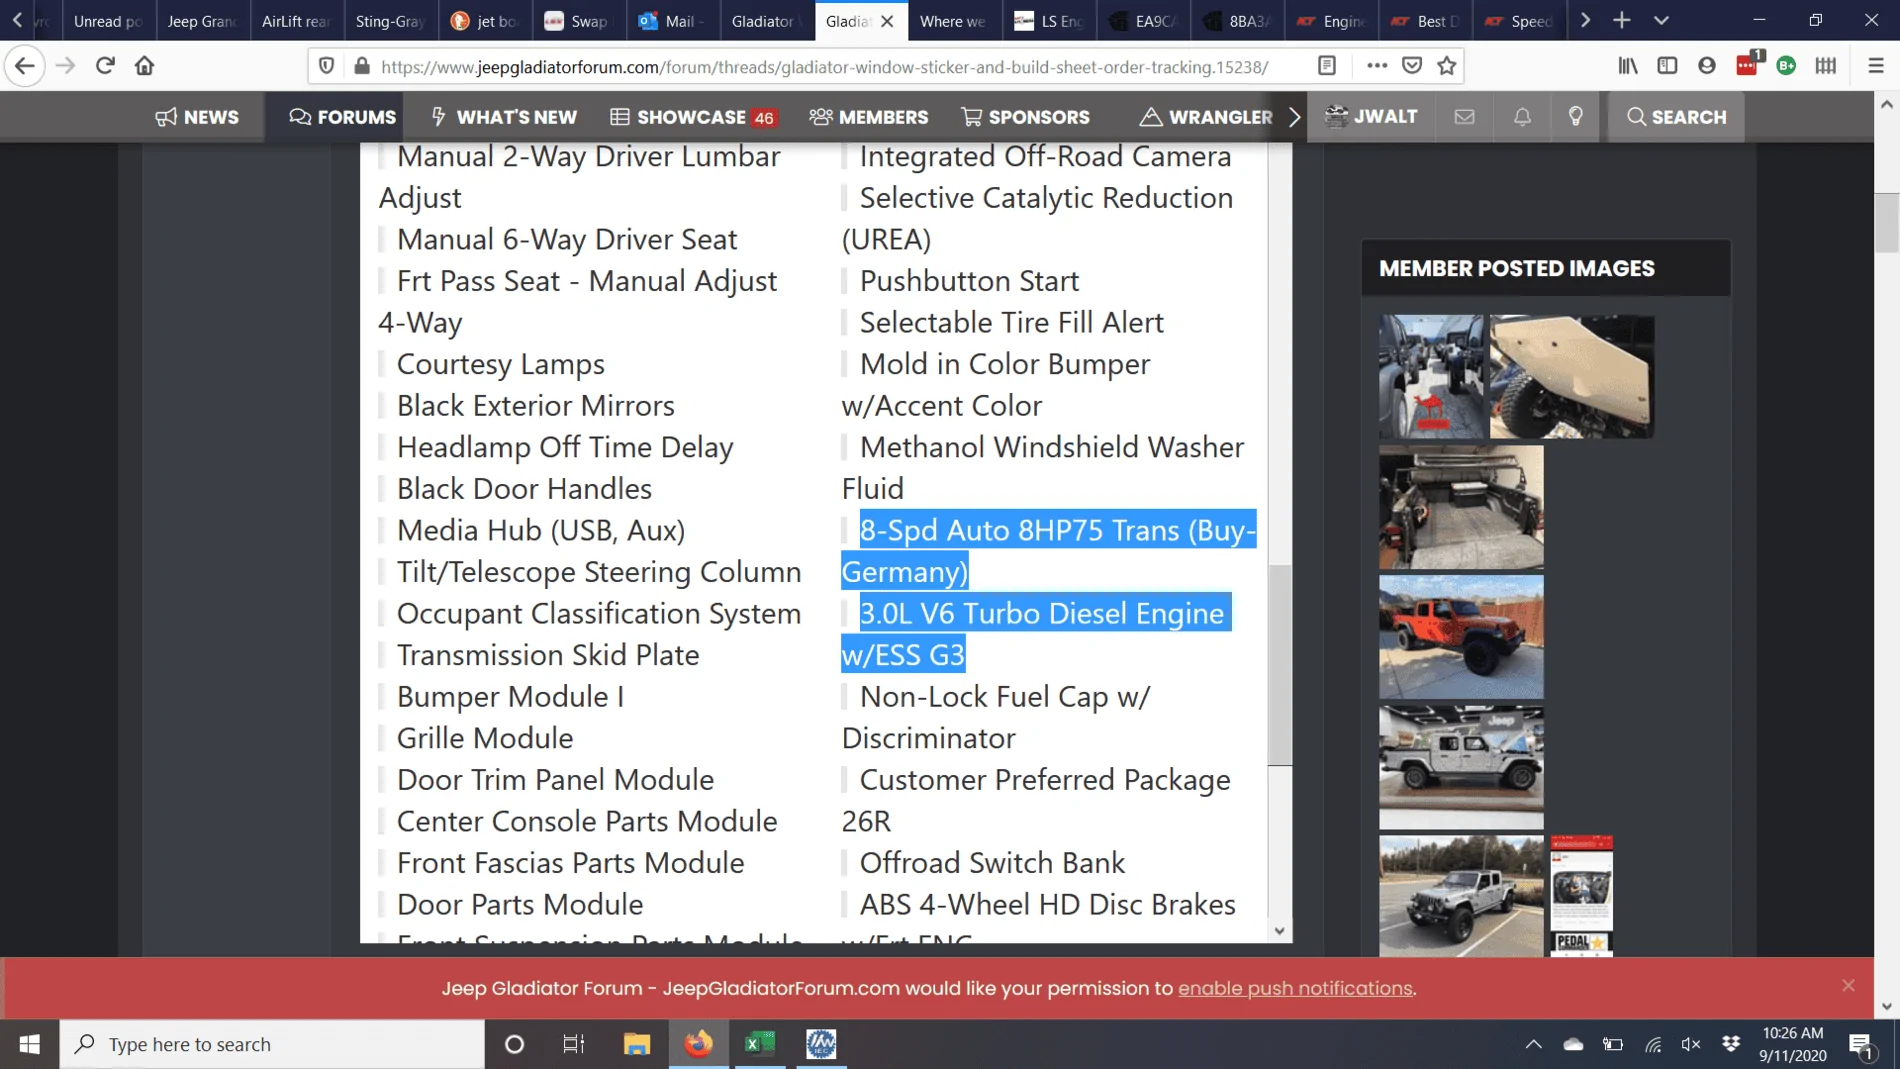Reload the current page

(105, 66)
